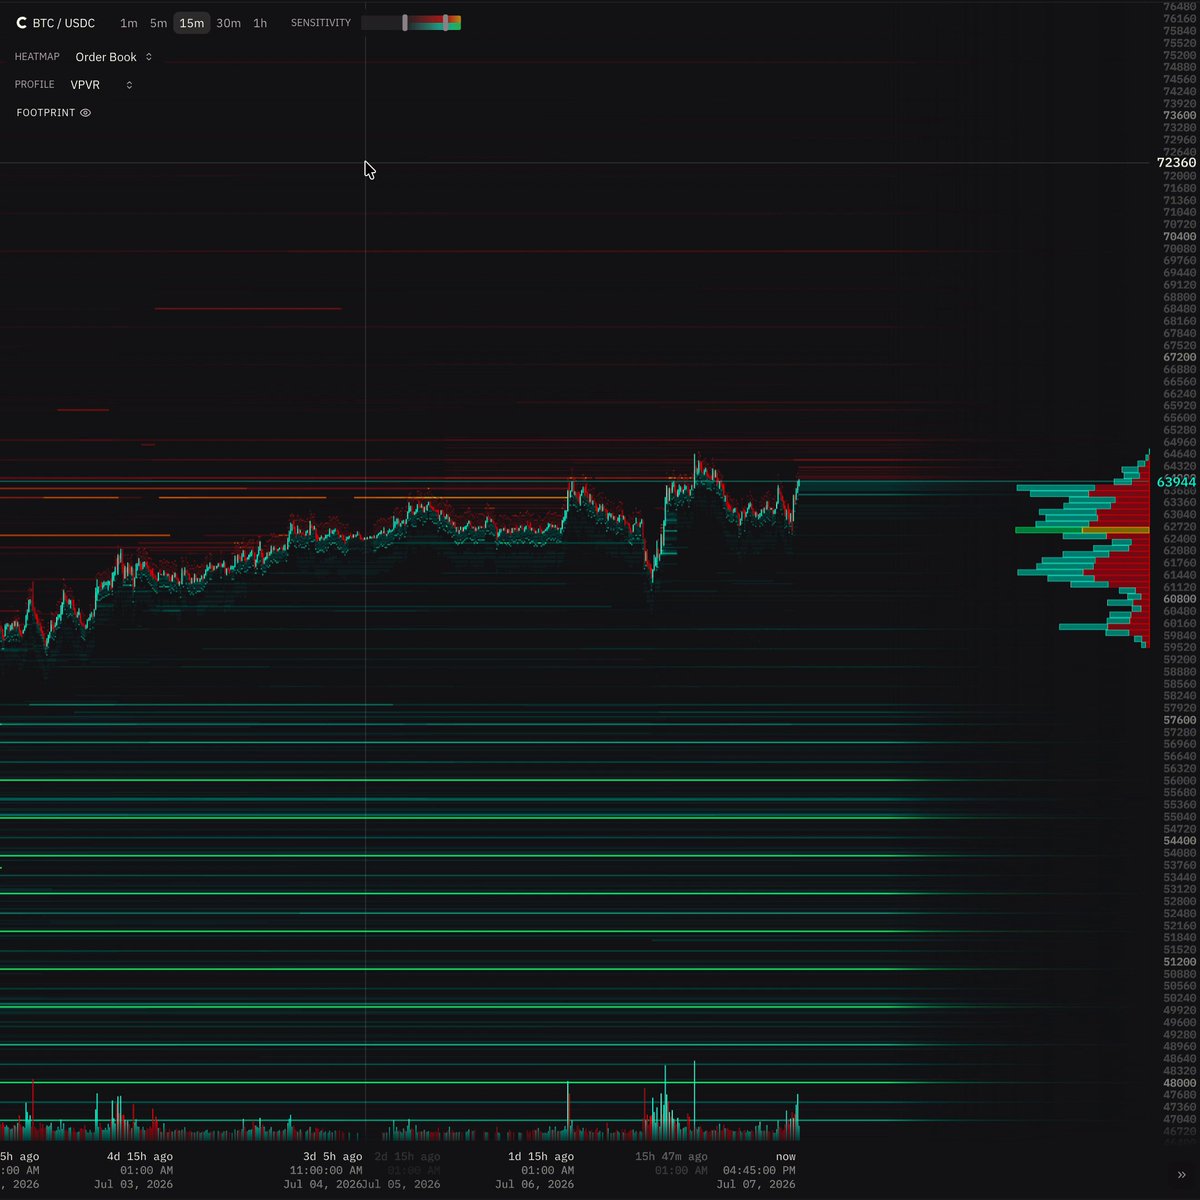Click the 48000 price axis label
The image size is (1200, 1200).
click(x=1180, y=1083)
